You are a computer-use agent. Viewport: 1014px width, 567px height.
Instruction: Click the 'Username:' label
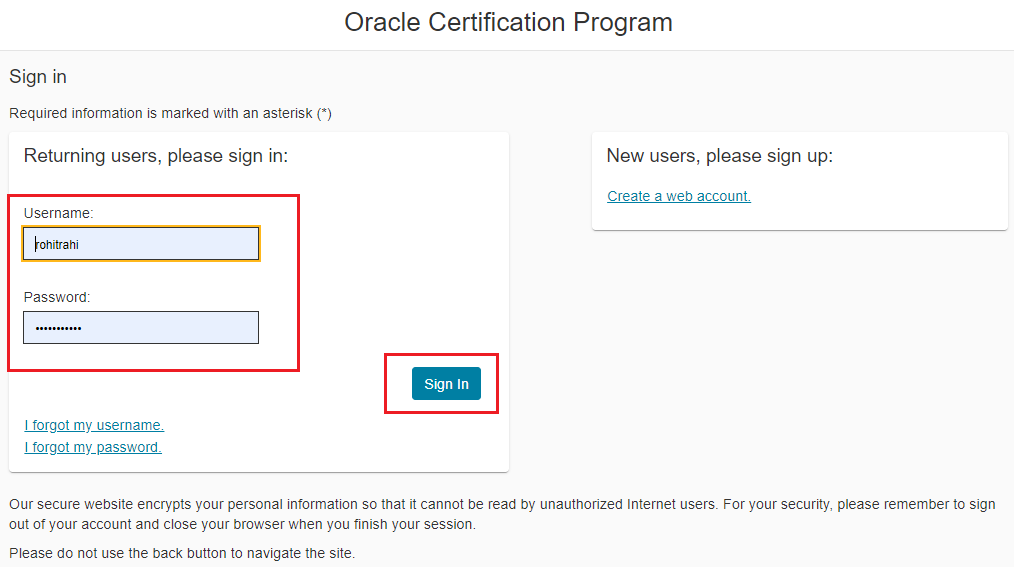[59, 213]
